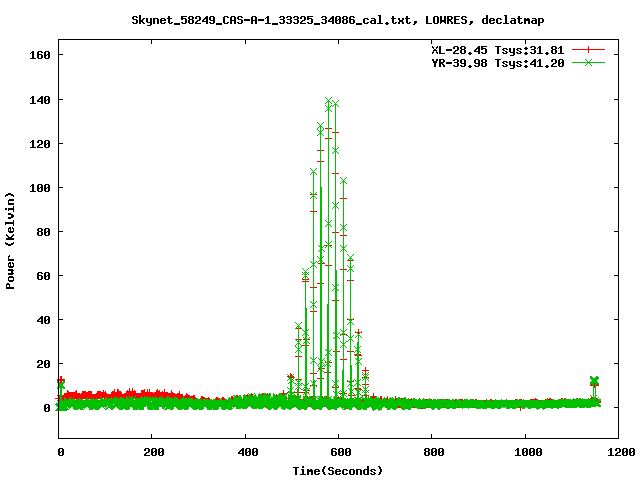Click the Time(Seconds) x-axis label

338,471
